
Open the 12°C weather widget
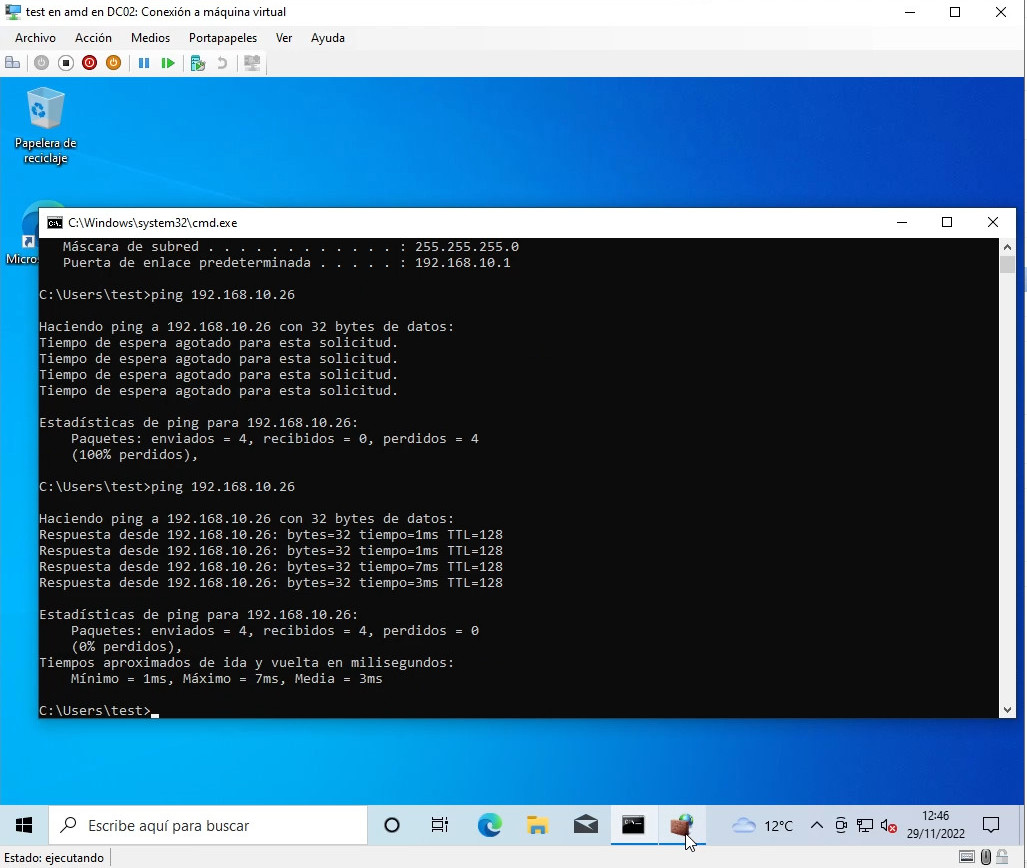(762, 825)
